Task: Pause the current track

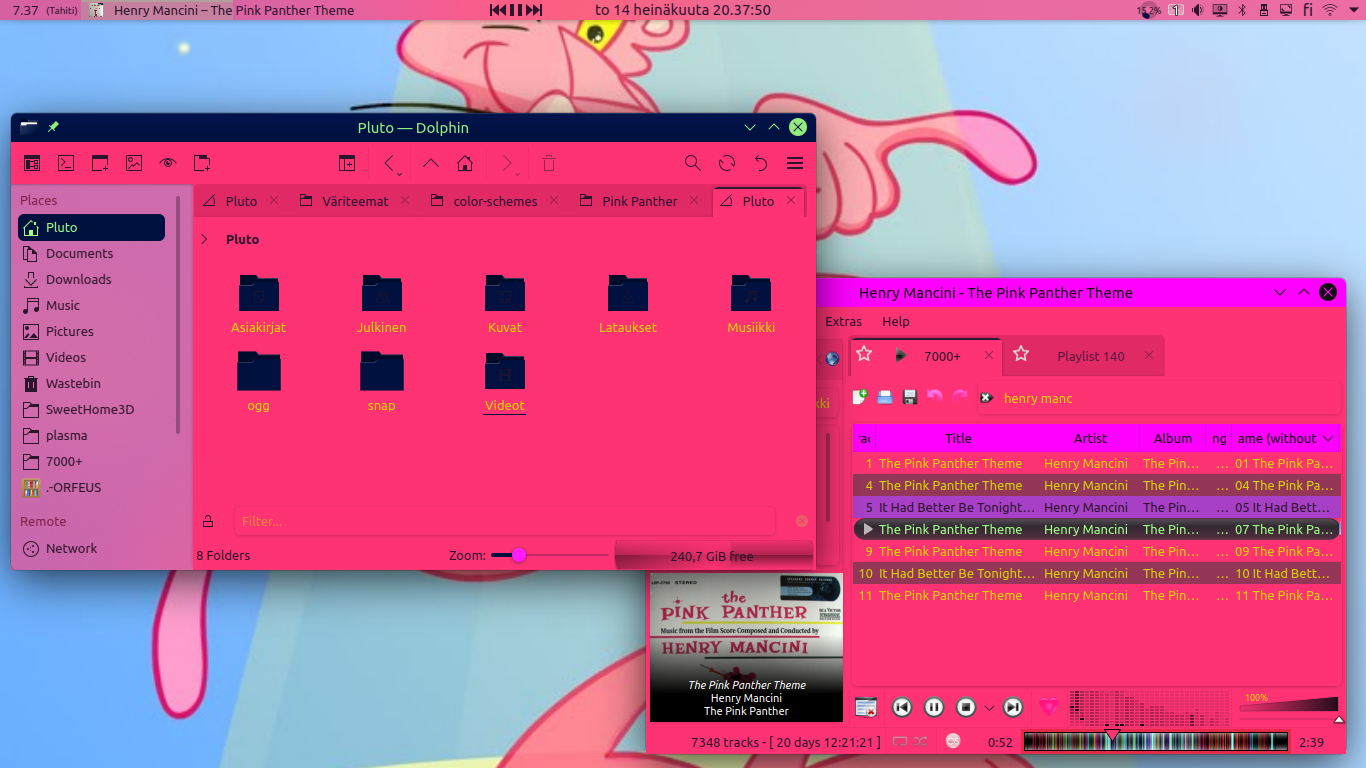Action: pyautogui.click(x=934, y=707)
